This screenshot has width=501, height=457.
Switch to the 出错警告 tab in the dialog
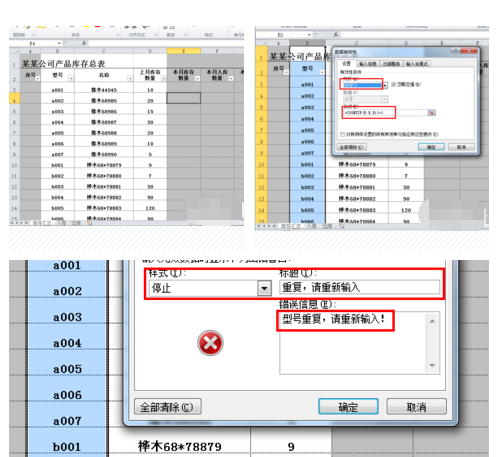[x=391, y=64]
